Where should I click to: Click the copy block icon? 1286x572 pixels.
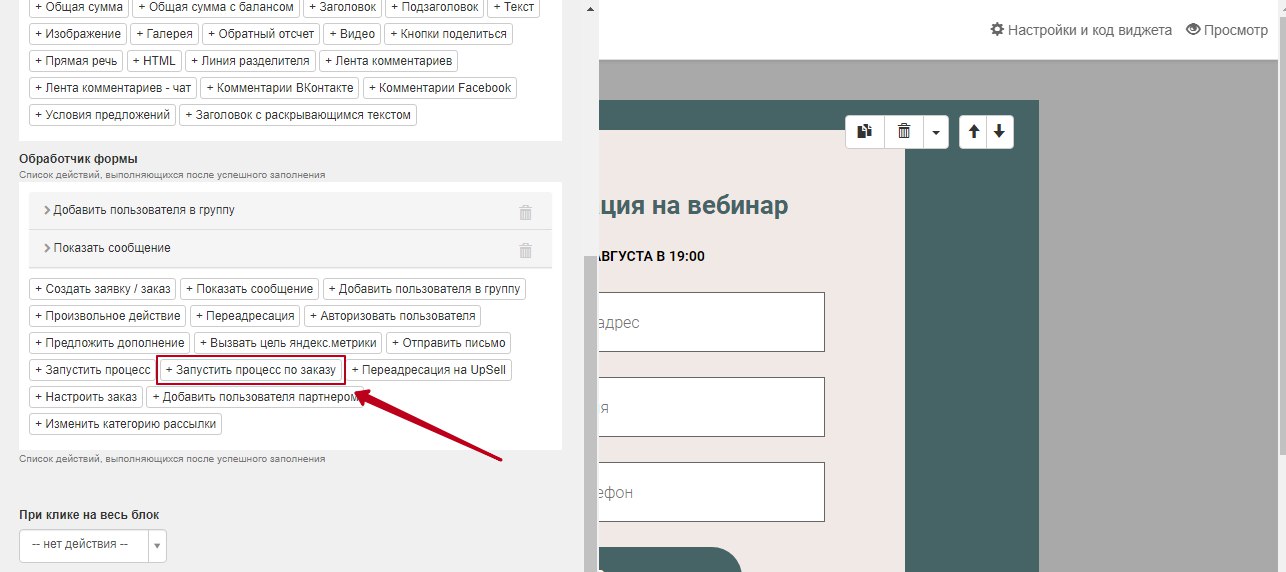(x=865, y=132)
